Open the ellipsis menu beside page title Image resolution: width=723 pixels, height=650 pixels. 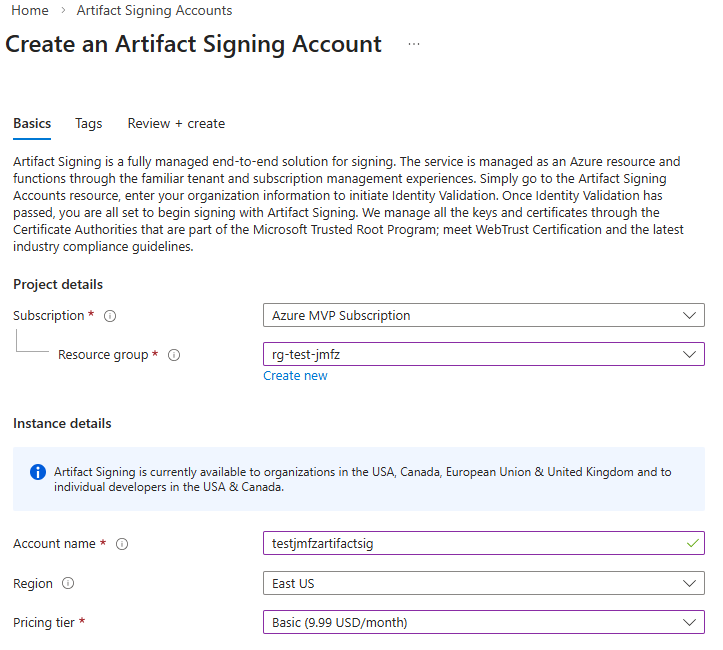click(x=414, y=45)
